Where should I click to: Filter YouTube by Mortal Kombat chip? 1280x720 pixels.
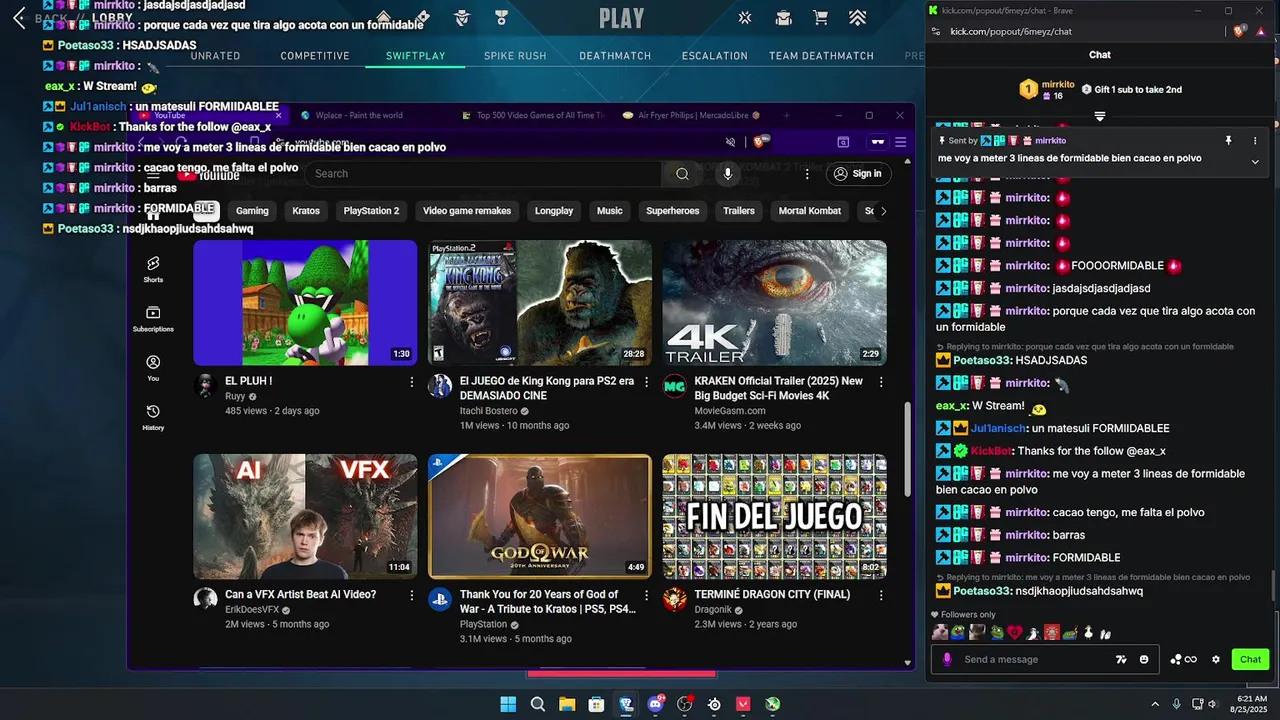[810, 211]
